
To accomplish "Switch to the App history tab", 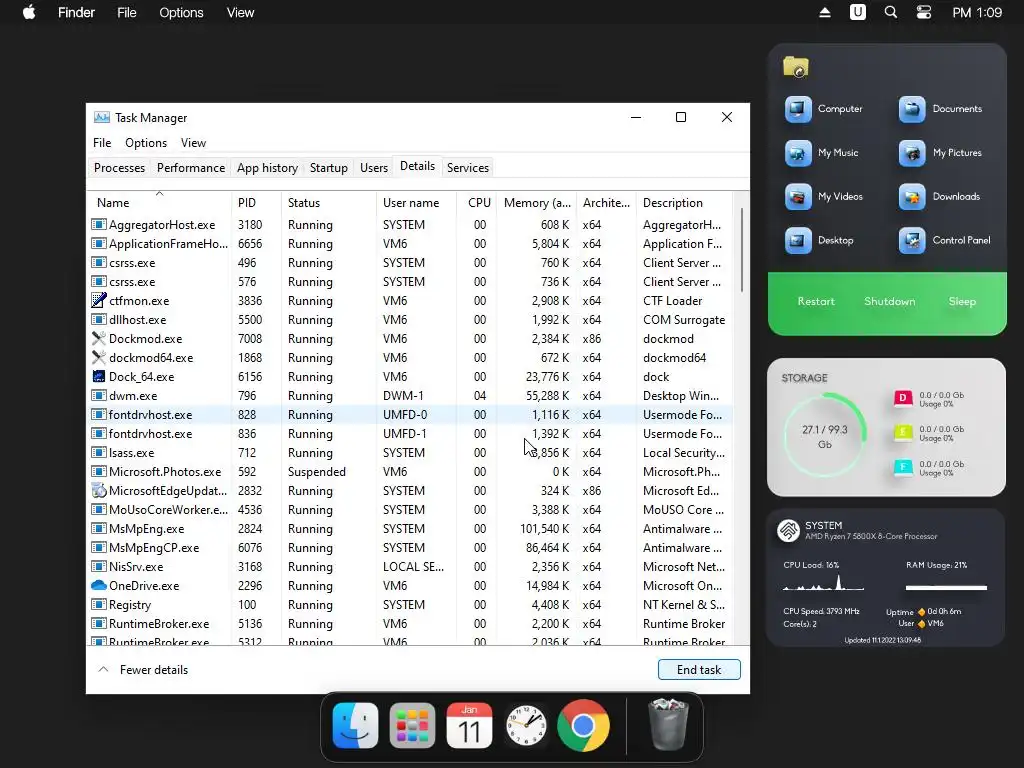I will (267, 168).
